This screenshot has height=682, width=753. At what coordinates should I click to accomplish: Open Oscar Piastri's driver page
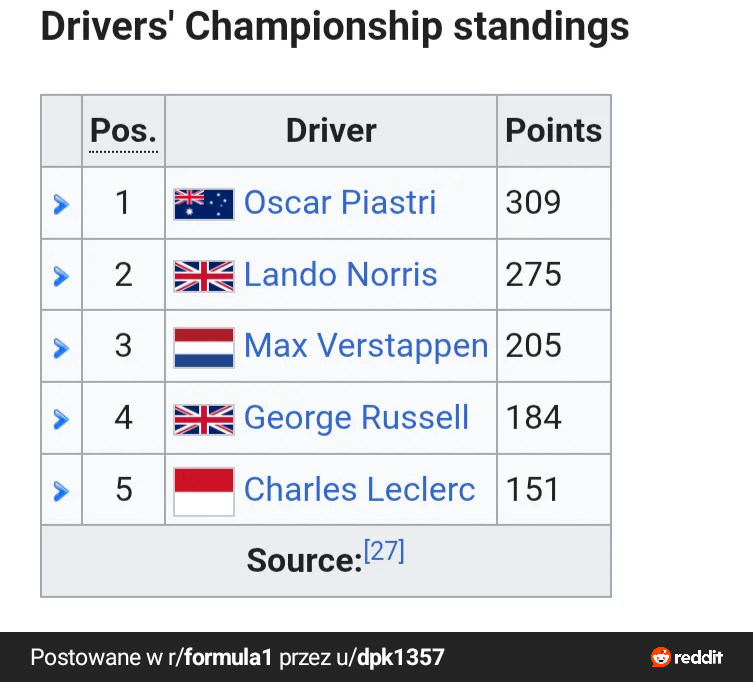340,203
